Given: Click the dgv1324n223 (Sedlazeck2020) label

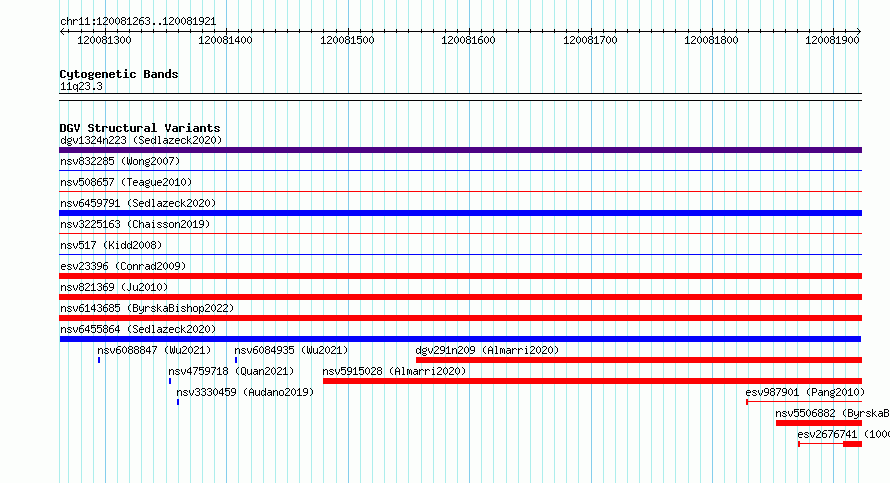Looking at the screenshot, I should point(141,140).
